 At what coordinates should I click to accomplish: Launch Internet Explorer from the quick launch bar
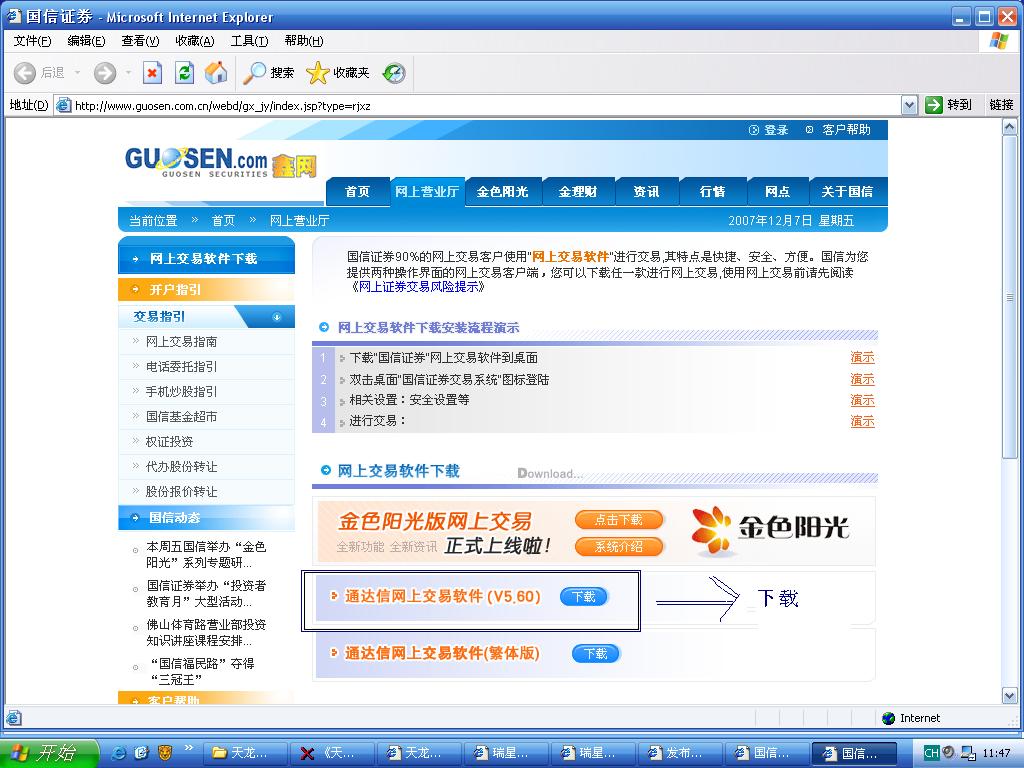(x=119, y=753)
